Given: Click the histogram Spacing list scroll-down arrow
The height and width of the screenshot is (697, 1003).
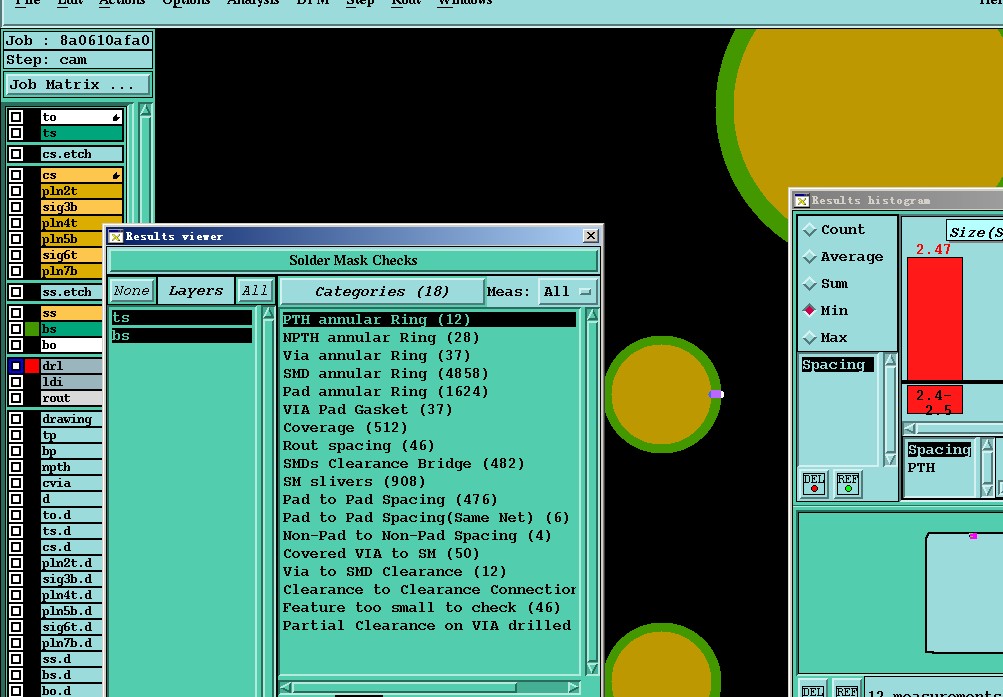Looking at the screenshot, I should tap(890, 458).
